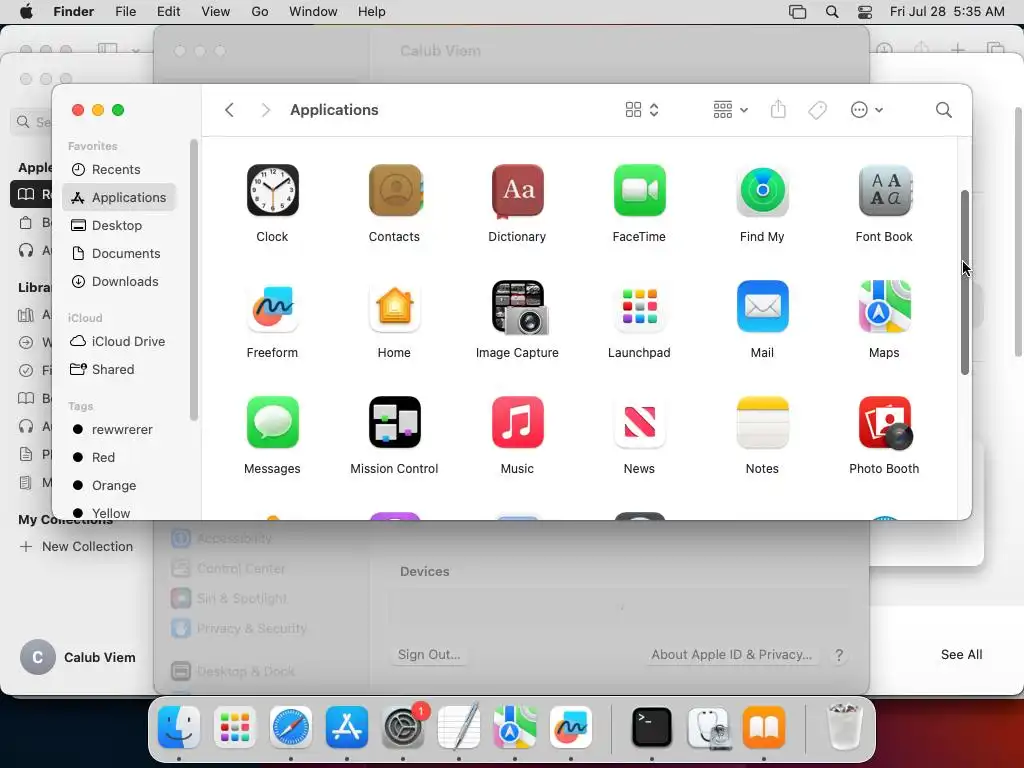1024x768 pixels.
Task: Open the Notes app
Action: pos(762,422)
